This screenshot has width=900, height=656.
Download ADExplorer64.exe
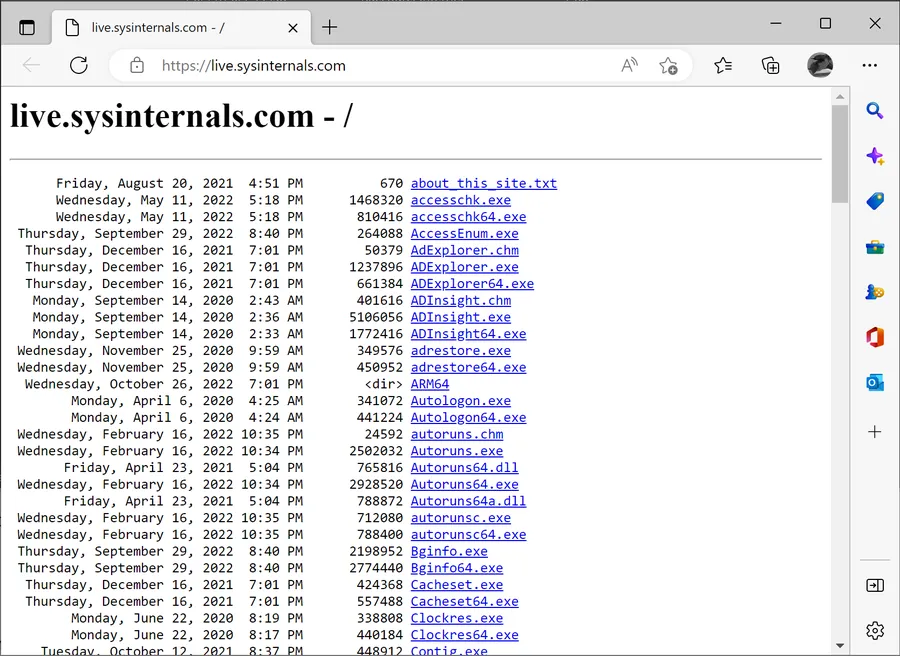[x=472, y=284]
